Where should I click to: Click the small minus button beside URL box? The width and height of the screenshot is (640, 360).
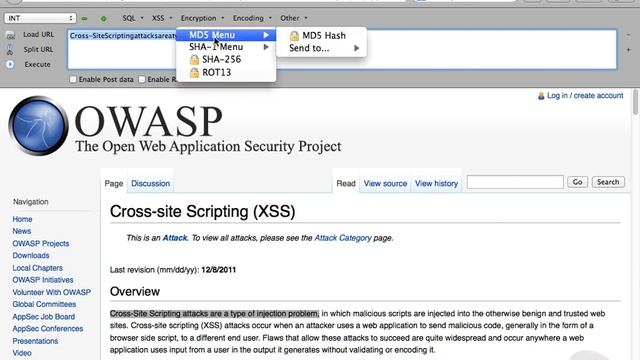629,35
